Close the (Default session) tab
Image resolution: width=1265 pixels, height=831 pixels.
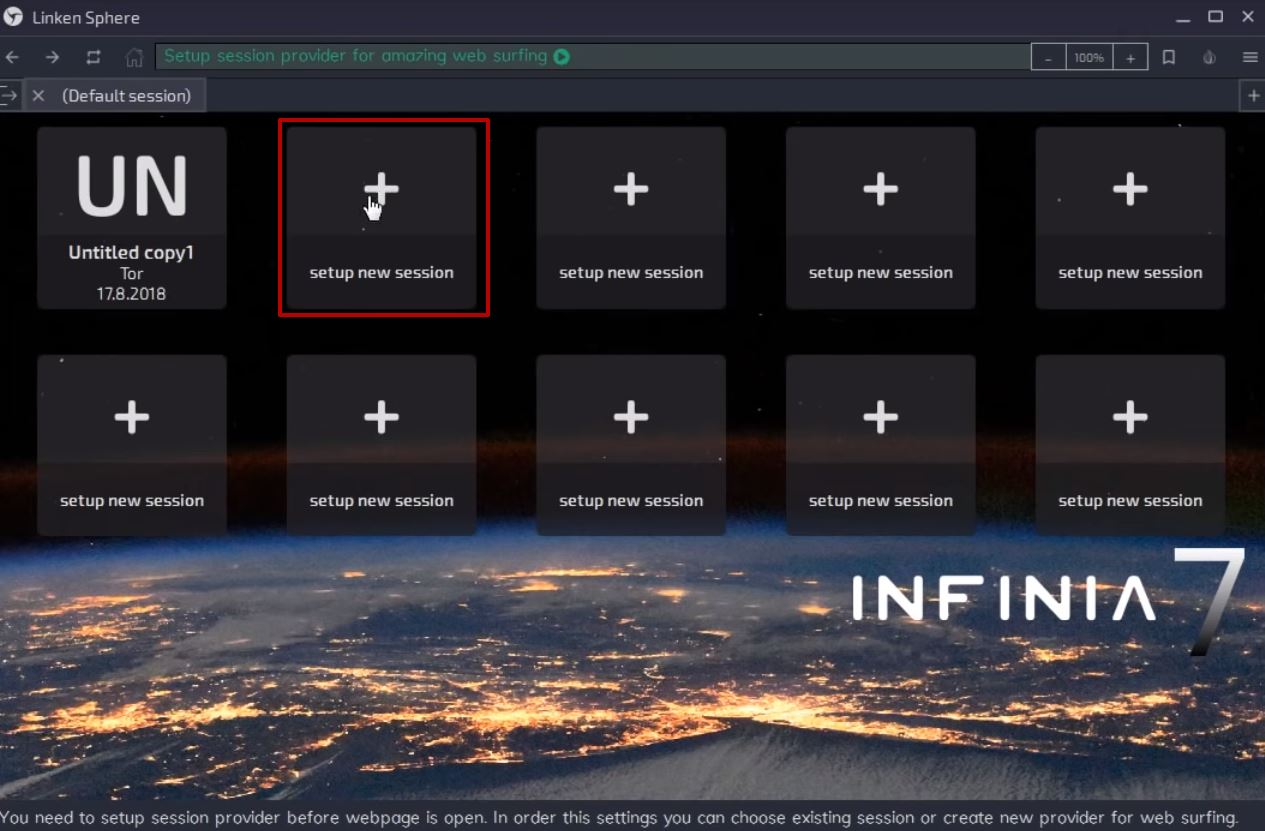point(38,96)
